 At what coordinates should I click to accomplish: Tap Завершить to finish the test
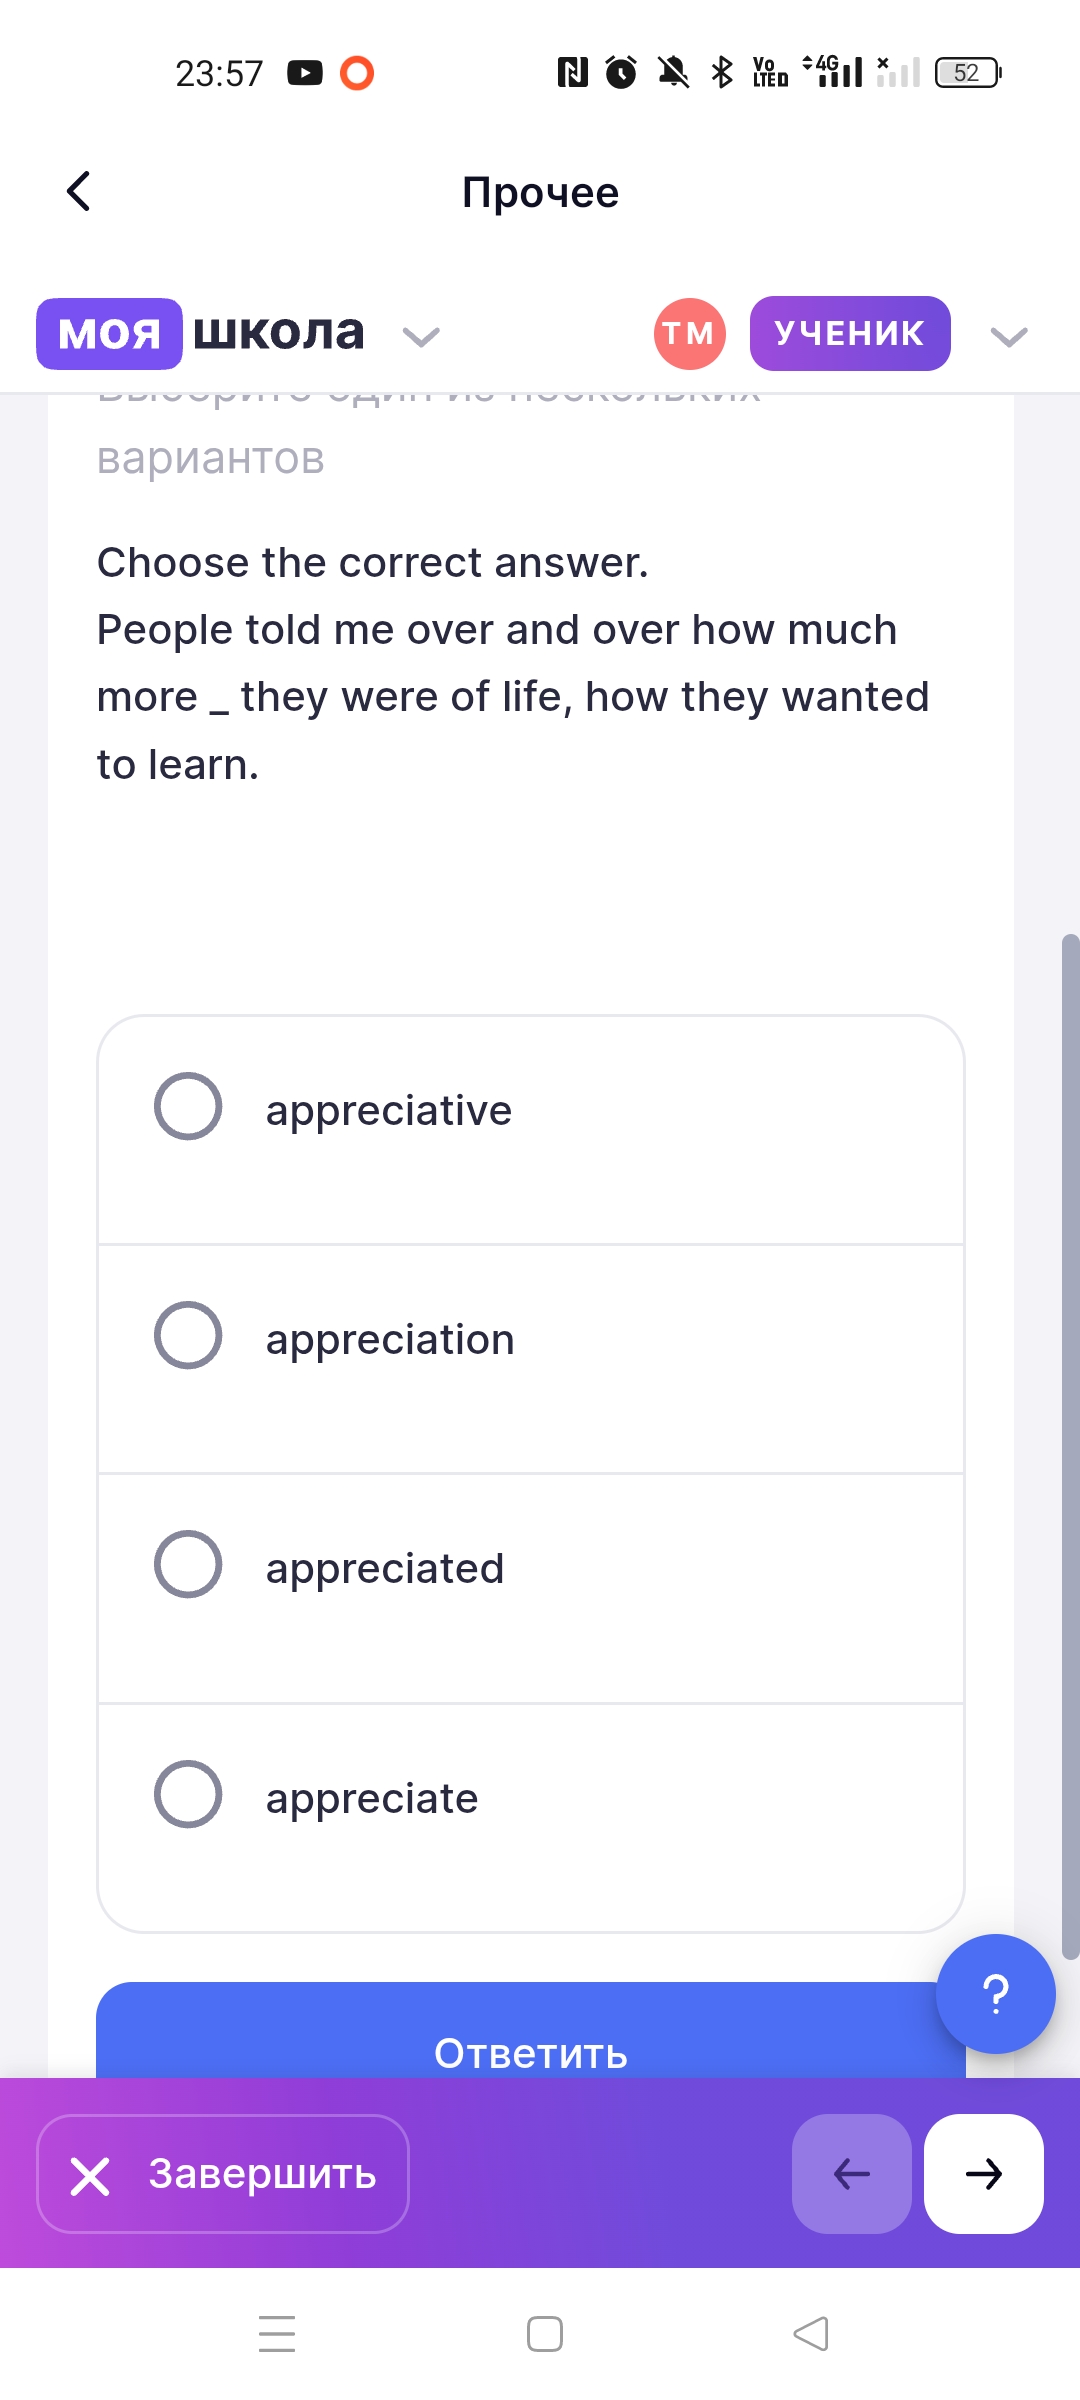[x=223, y=2174]
